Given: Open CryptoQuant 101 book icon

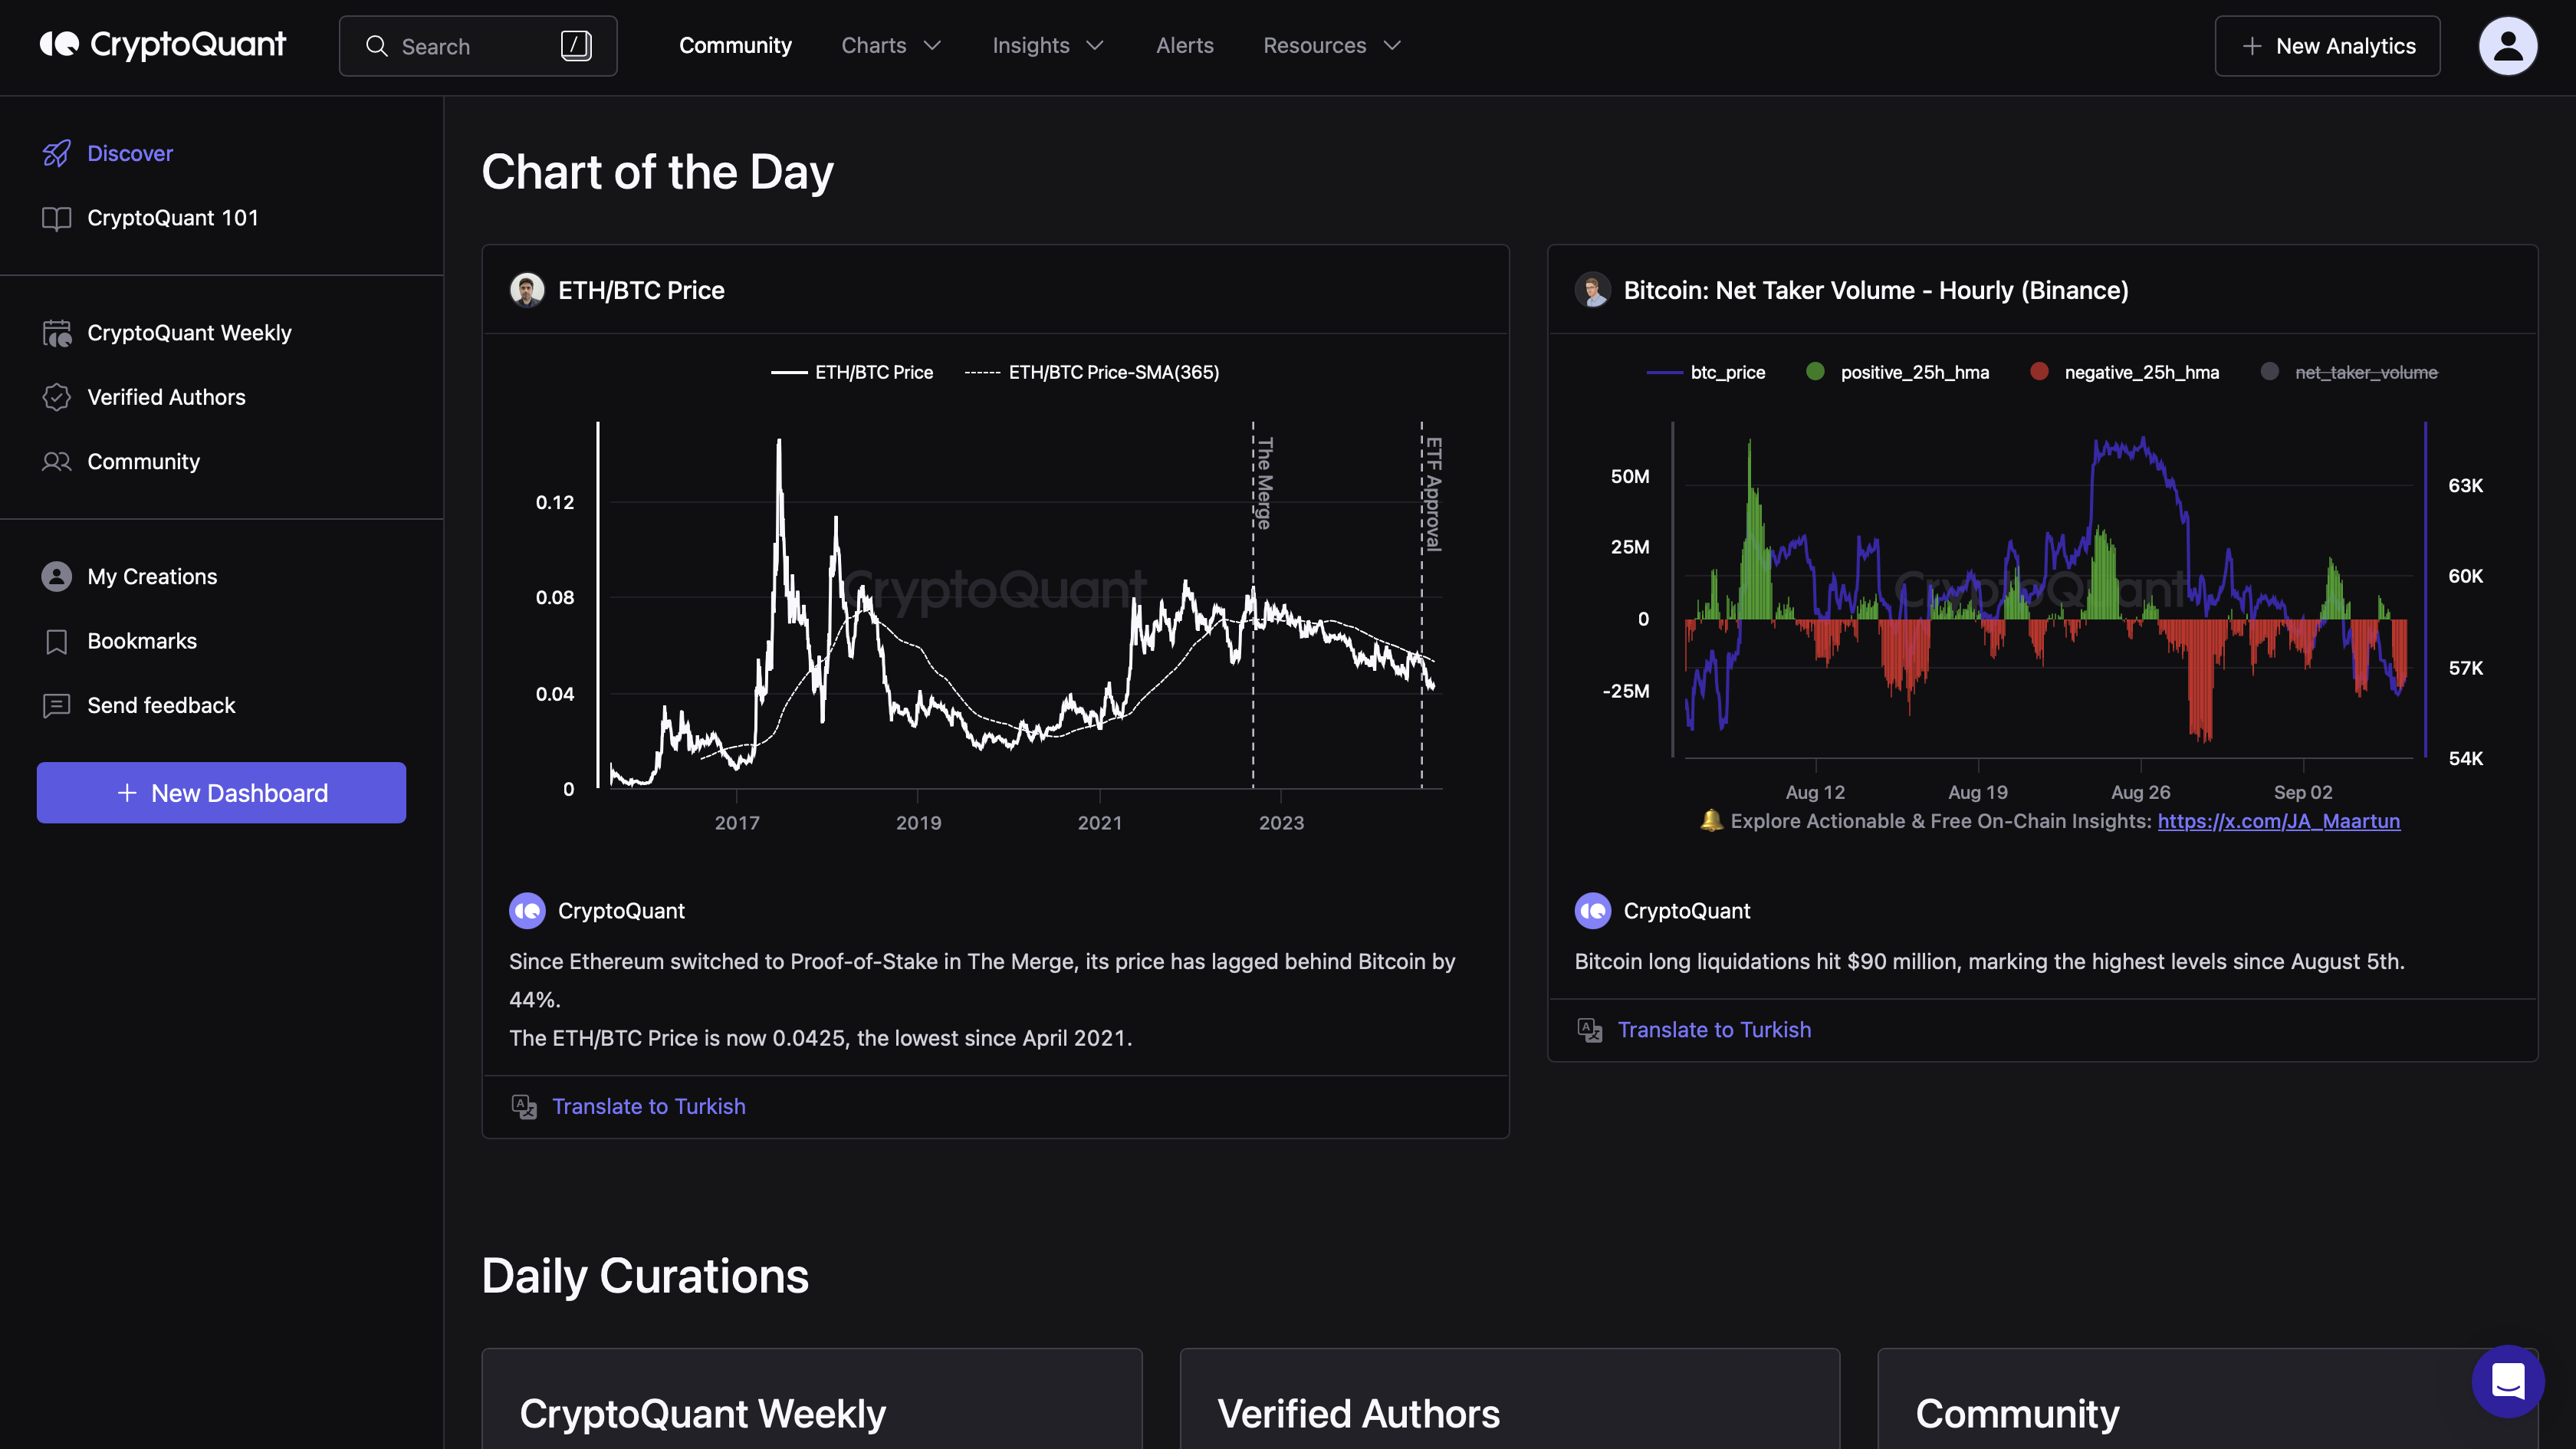Looking at the screenshot, I should click(x=56, y=218).
